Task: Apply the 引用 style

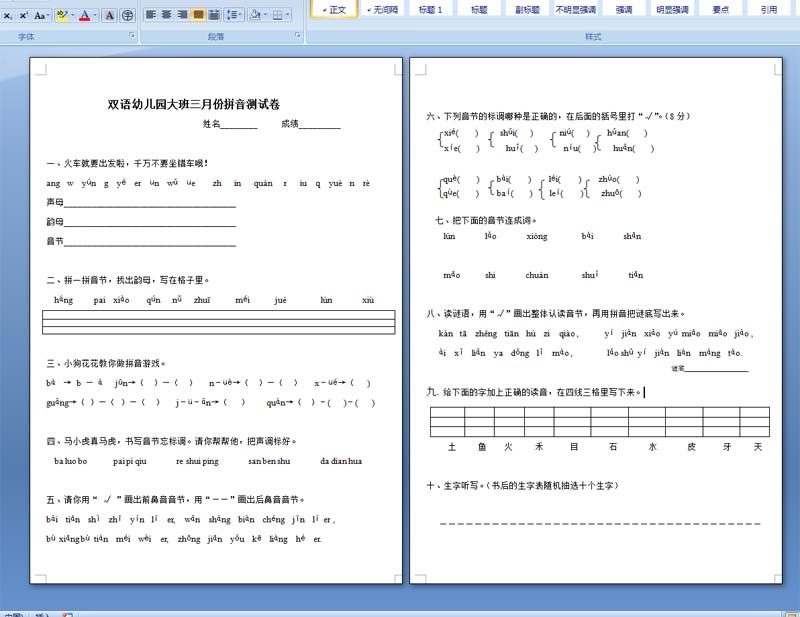Action: point(769,9)
